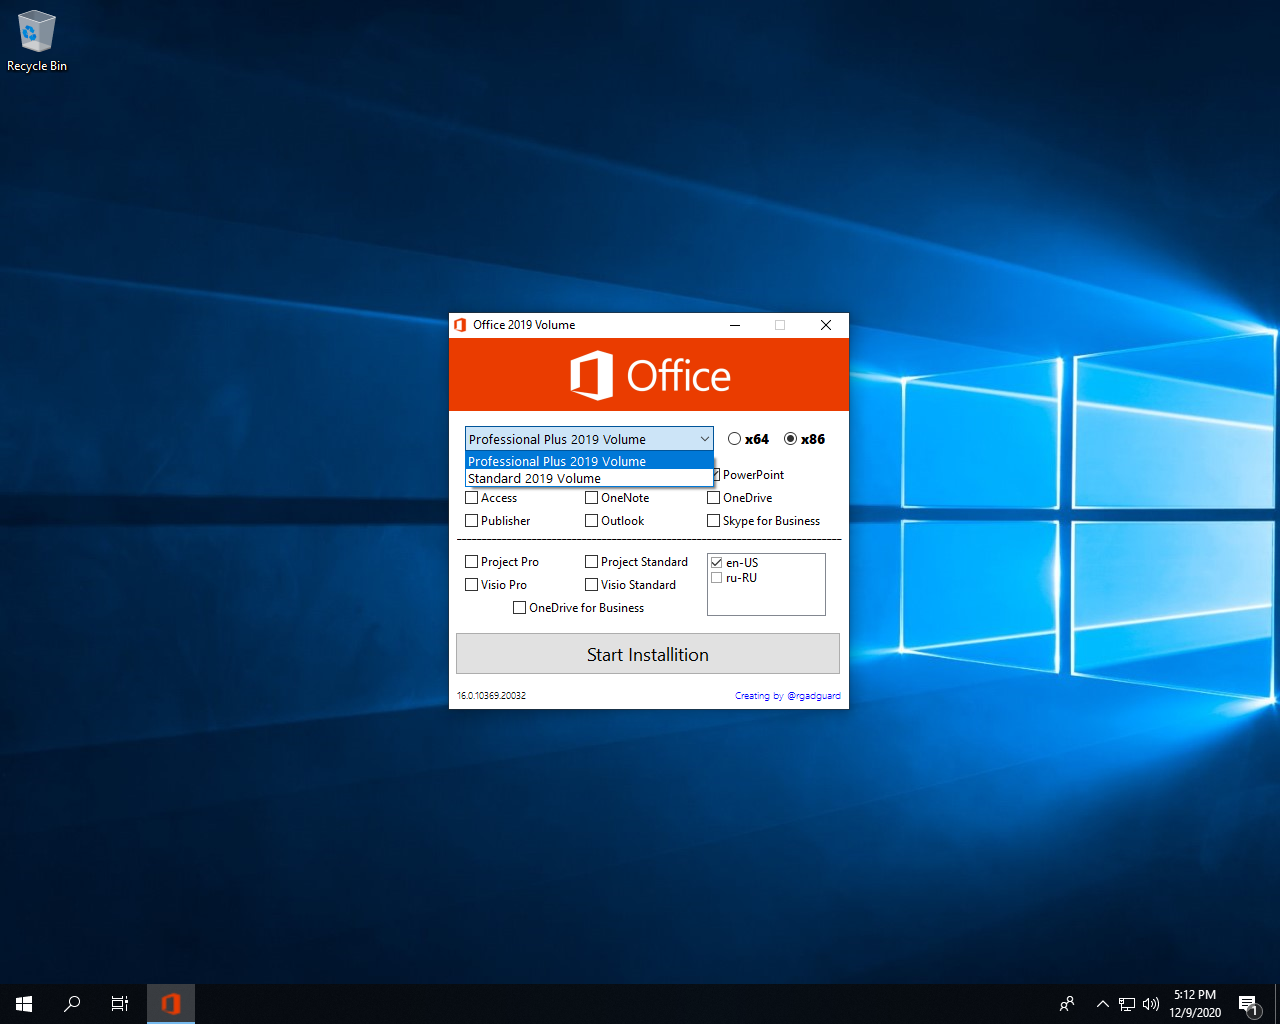Close the Office 2019 Volume window

coord(826,325)
